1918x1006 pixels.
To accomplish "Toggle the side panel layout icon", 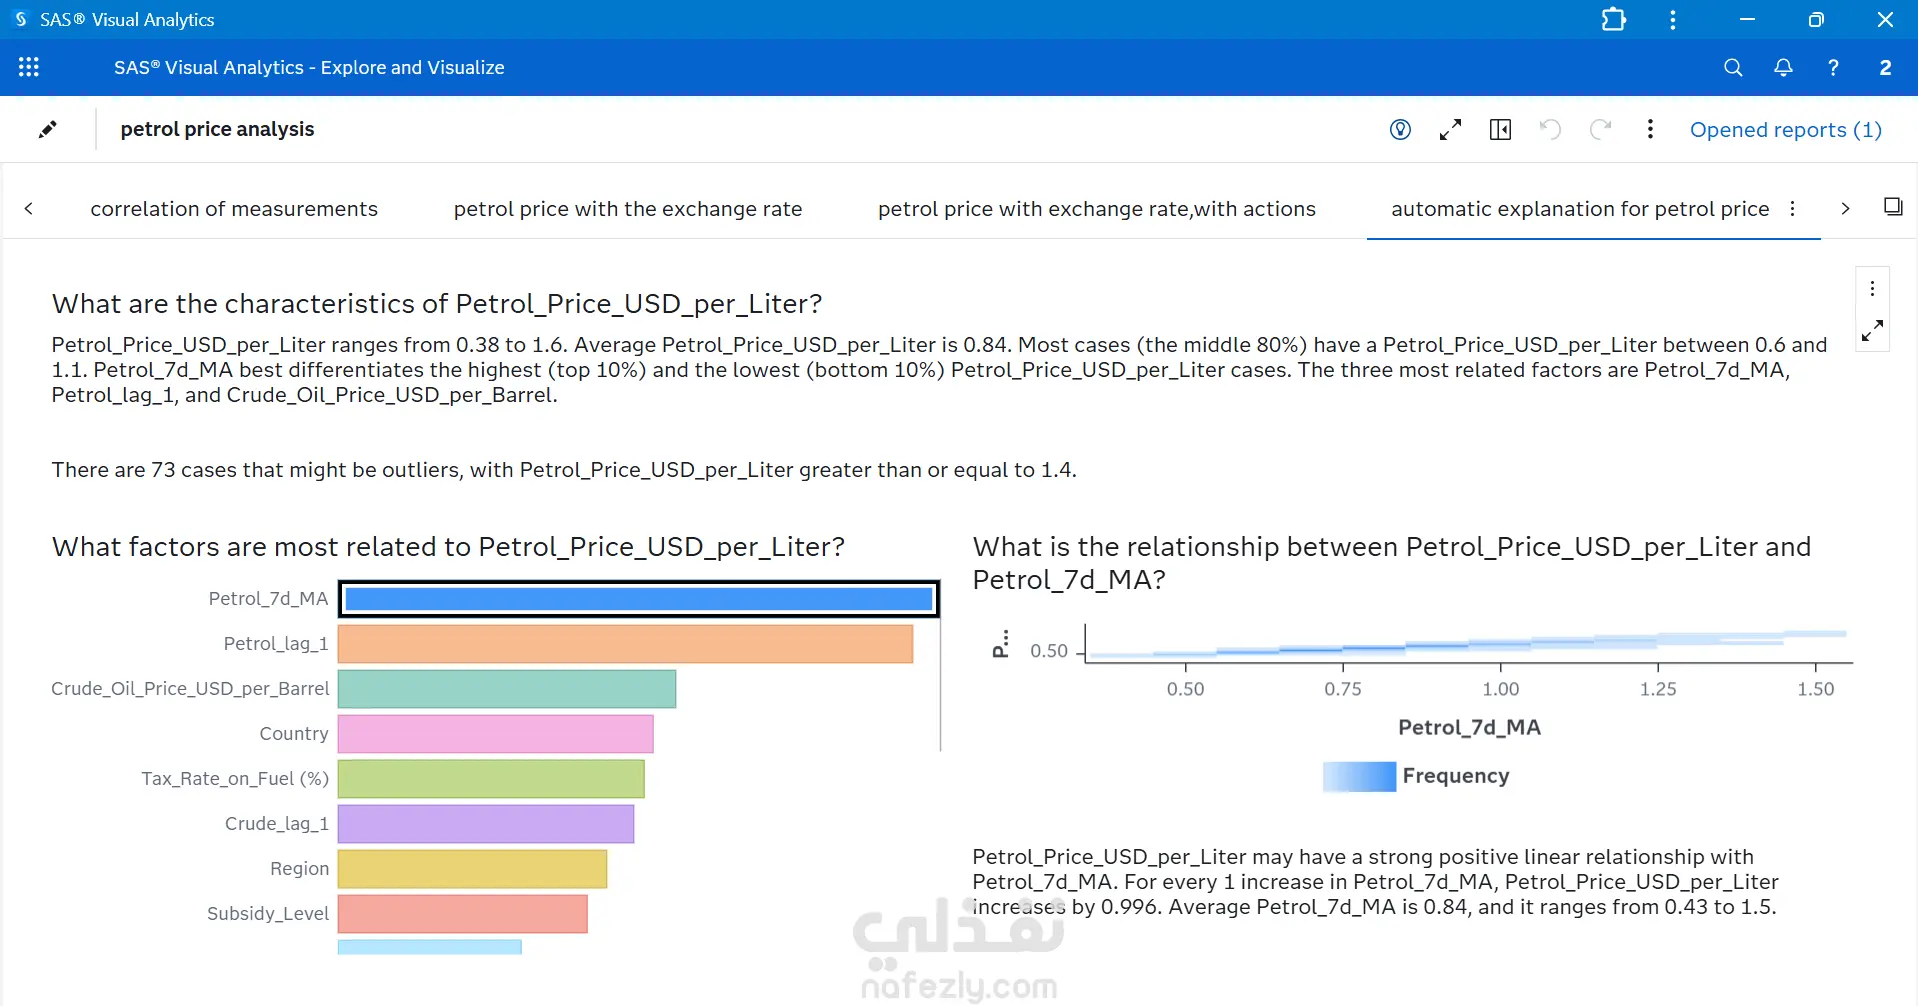I will [1500, 129].
